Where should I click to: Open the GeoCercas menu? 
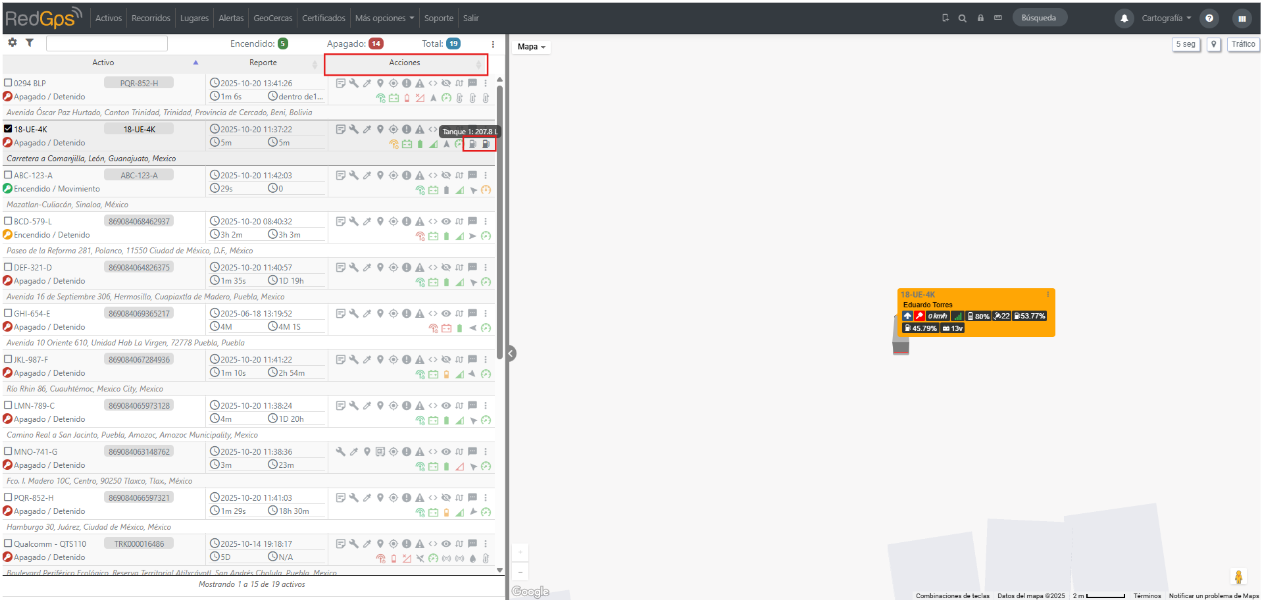272,18
